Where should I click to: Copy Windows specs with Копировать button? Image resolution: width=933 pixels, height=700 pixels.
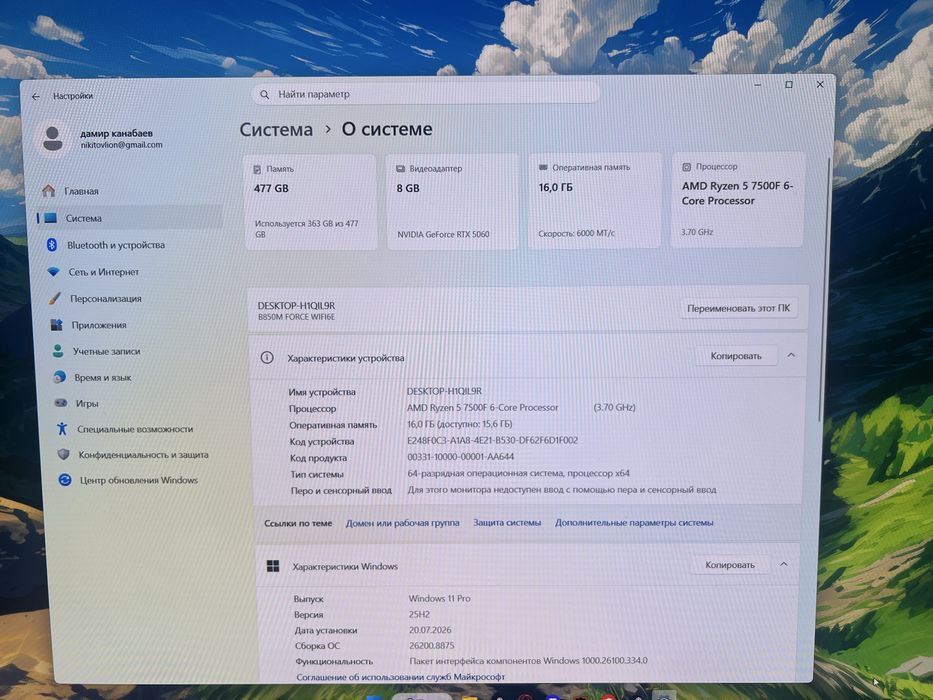point(730,564)
